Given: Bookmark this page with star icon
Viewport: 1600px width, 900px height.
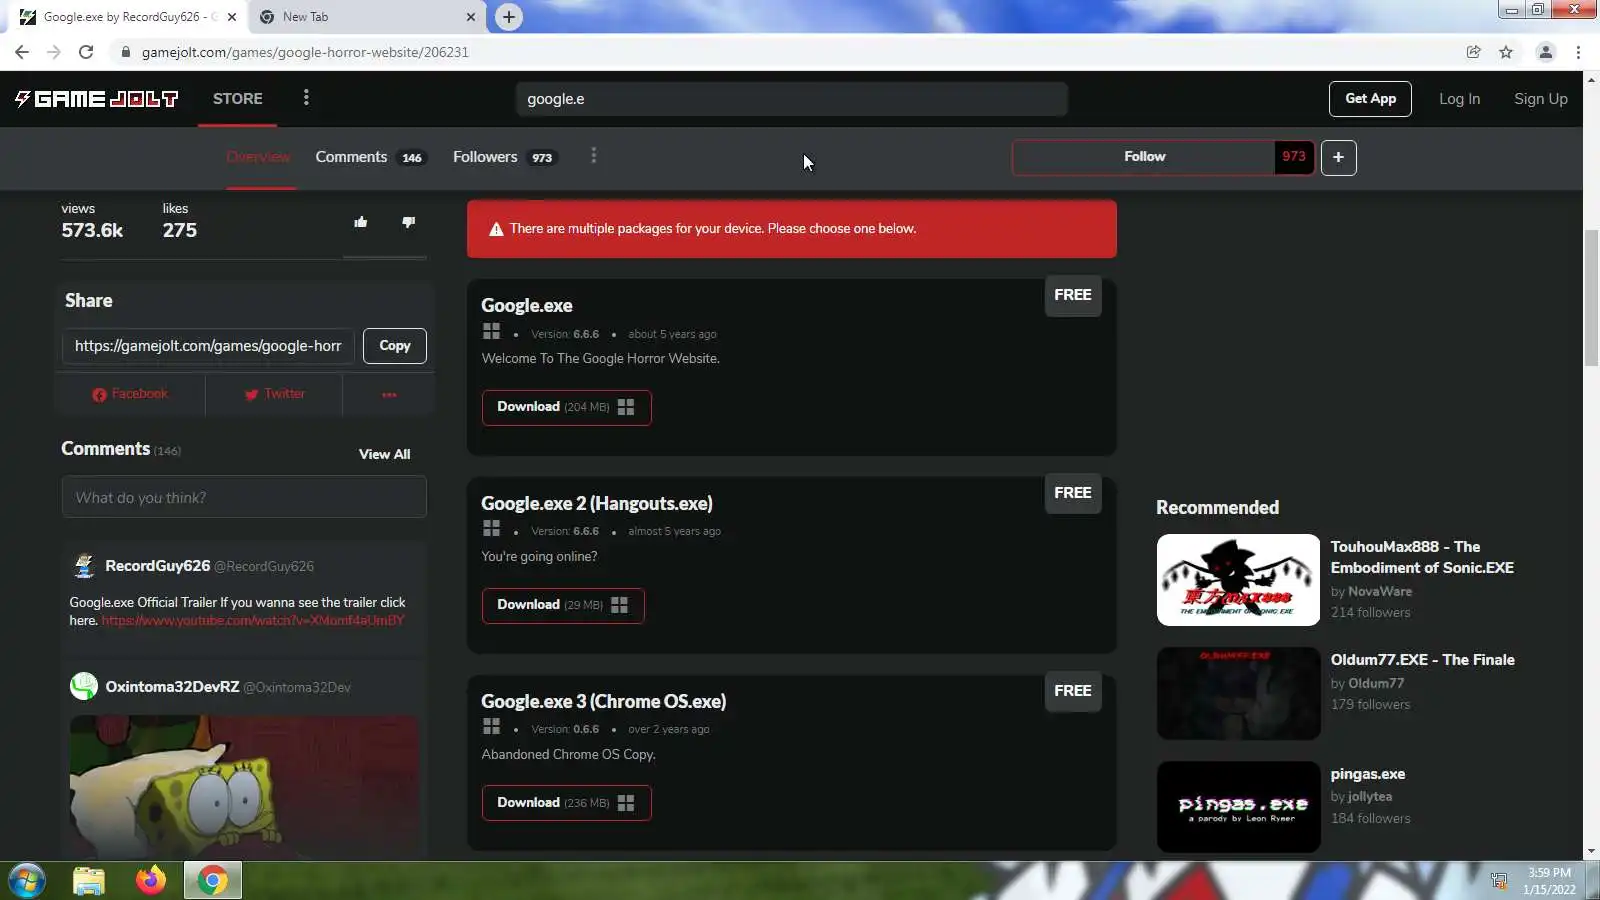Looking at the screenshot, I should pyautogui.click(x=1506, y=52).
